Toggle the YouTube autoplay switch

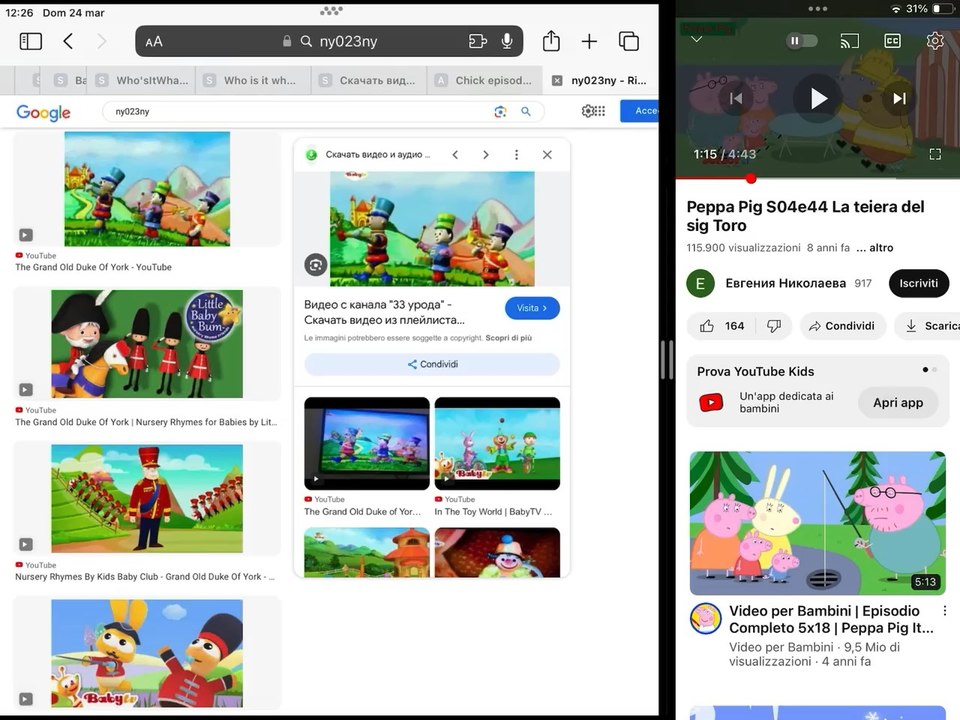(x=802, y=41)
